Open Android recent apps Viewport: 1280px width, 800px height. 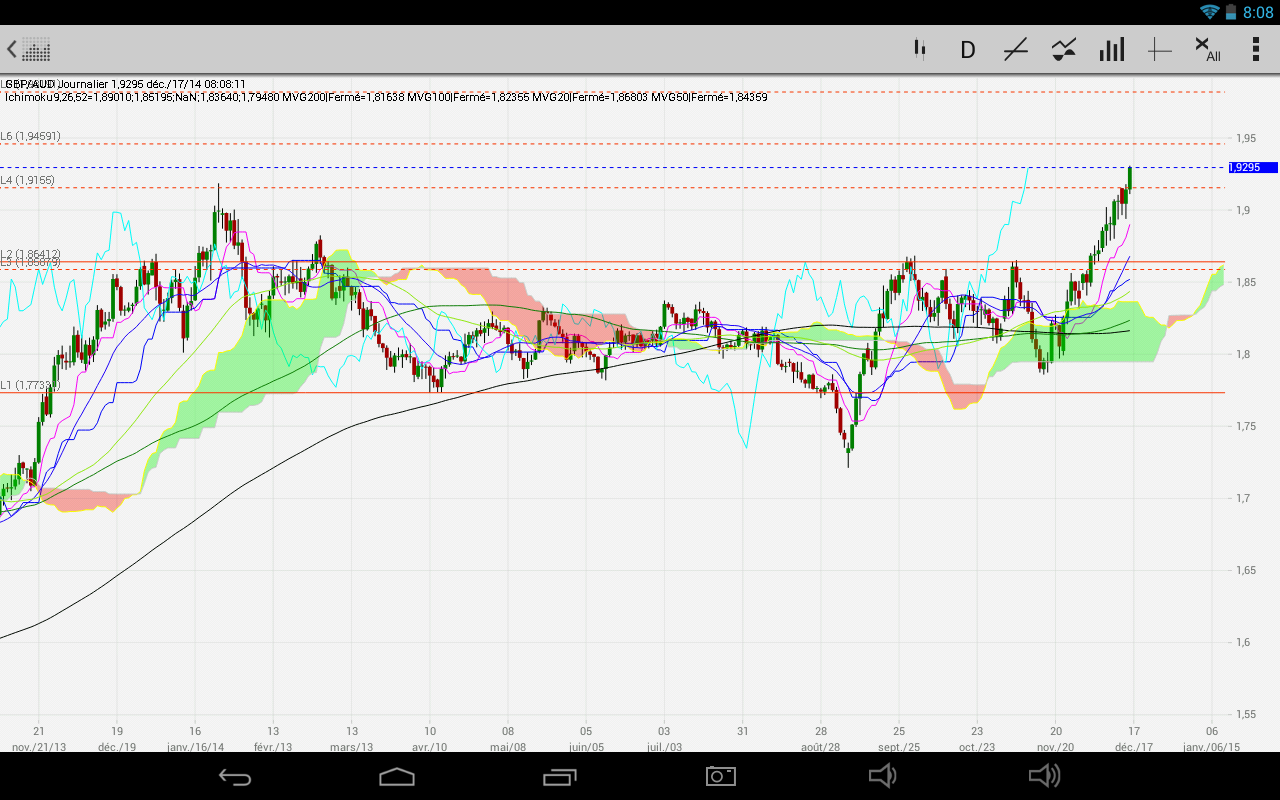tap(559, 776)
